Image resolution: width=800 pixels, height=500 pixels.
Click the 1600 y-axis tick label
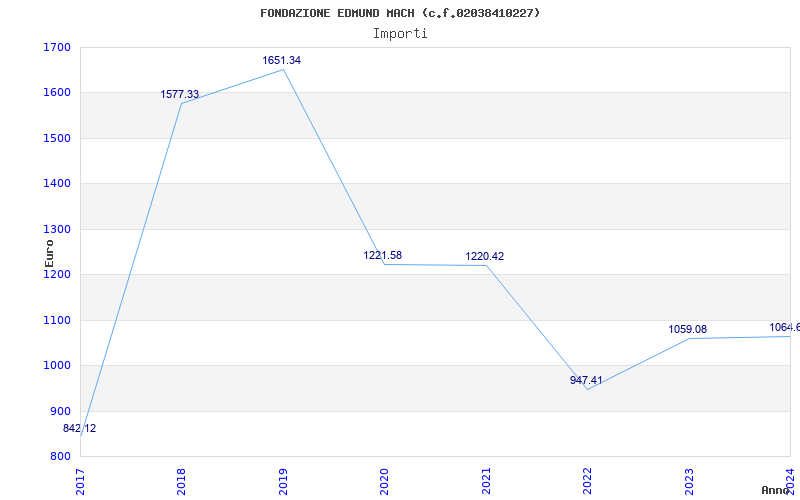(57, 93)
